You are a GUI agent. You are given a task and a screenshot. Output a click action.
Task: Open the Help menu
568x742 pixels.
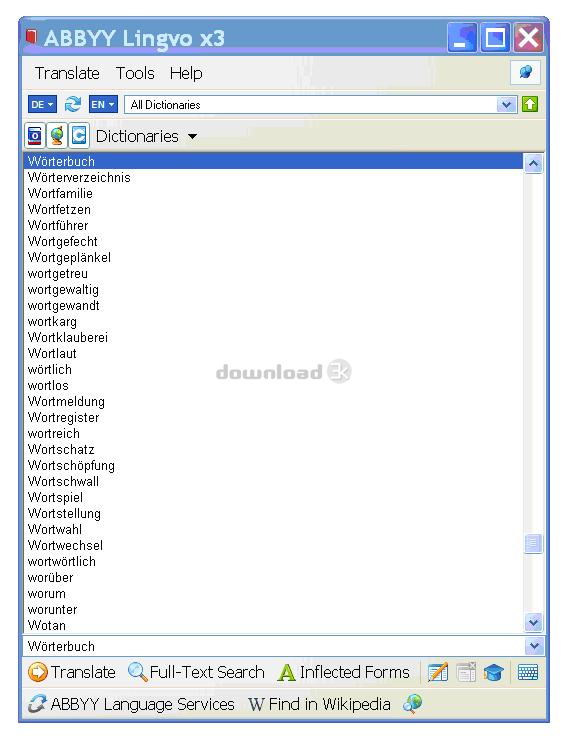186,73
